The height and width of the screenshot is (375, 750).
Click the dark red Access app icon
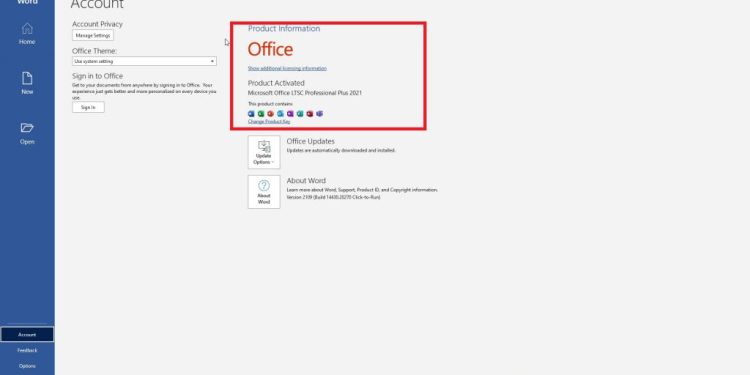[x=309, y=114]
